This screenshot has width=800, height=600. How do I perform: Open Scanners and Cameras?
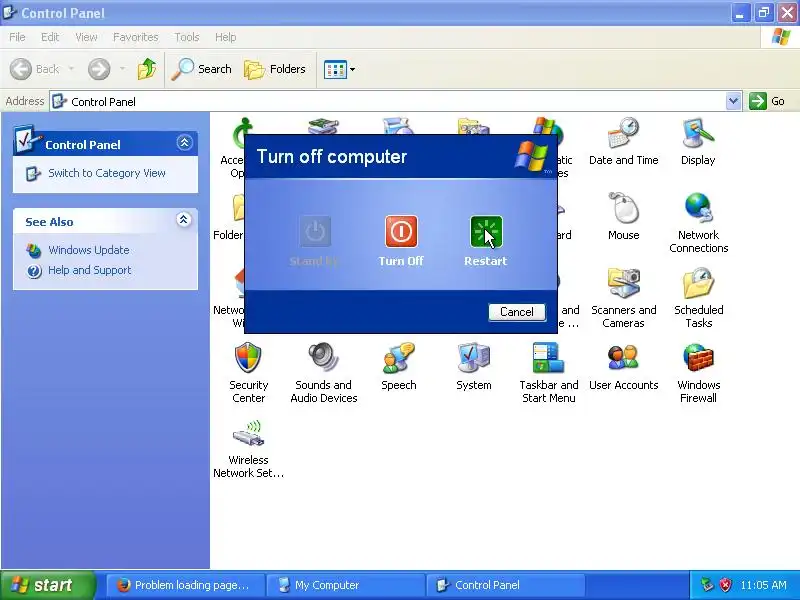(623, 297)
